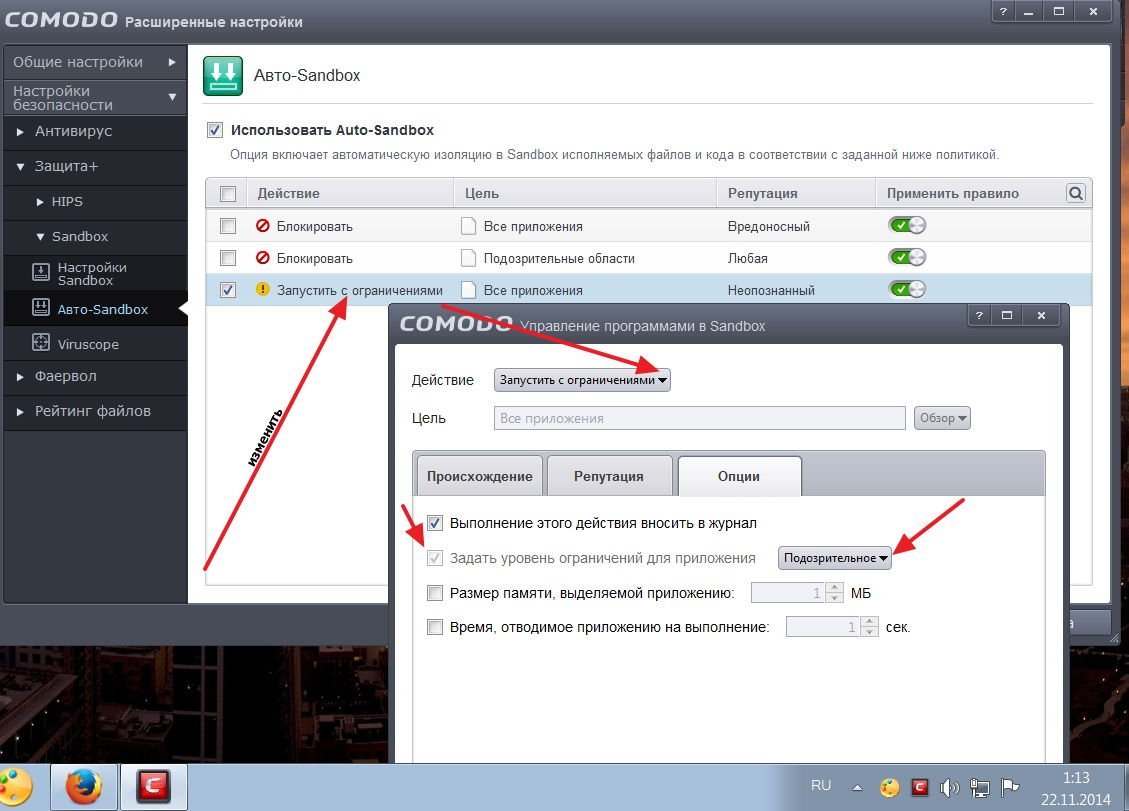Increase execution time spinner value

coord(870,622)
